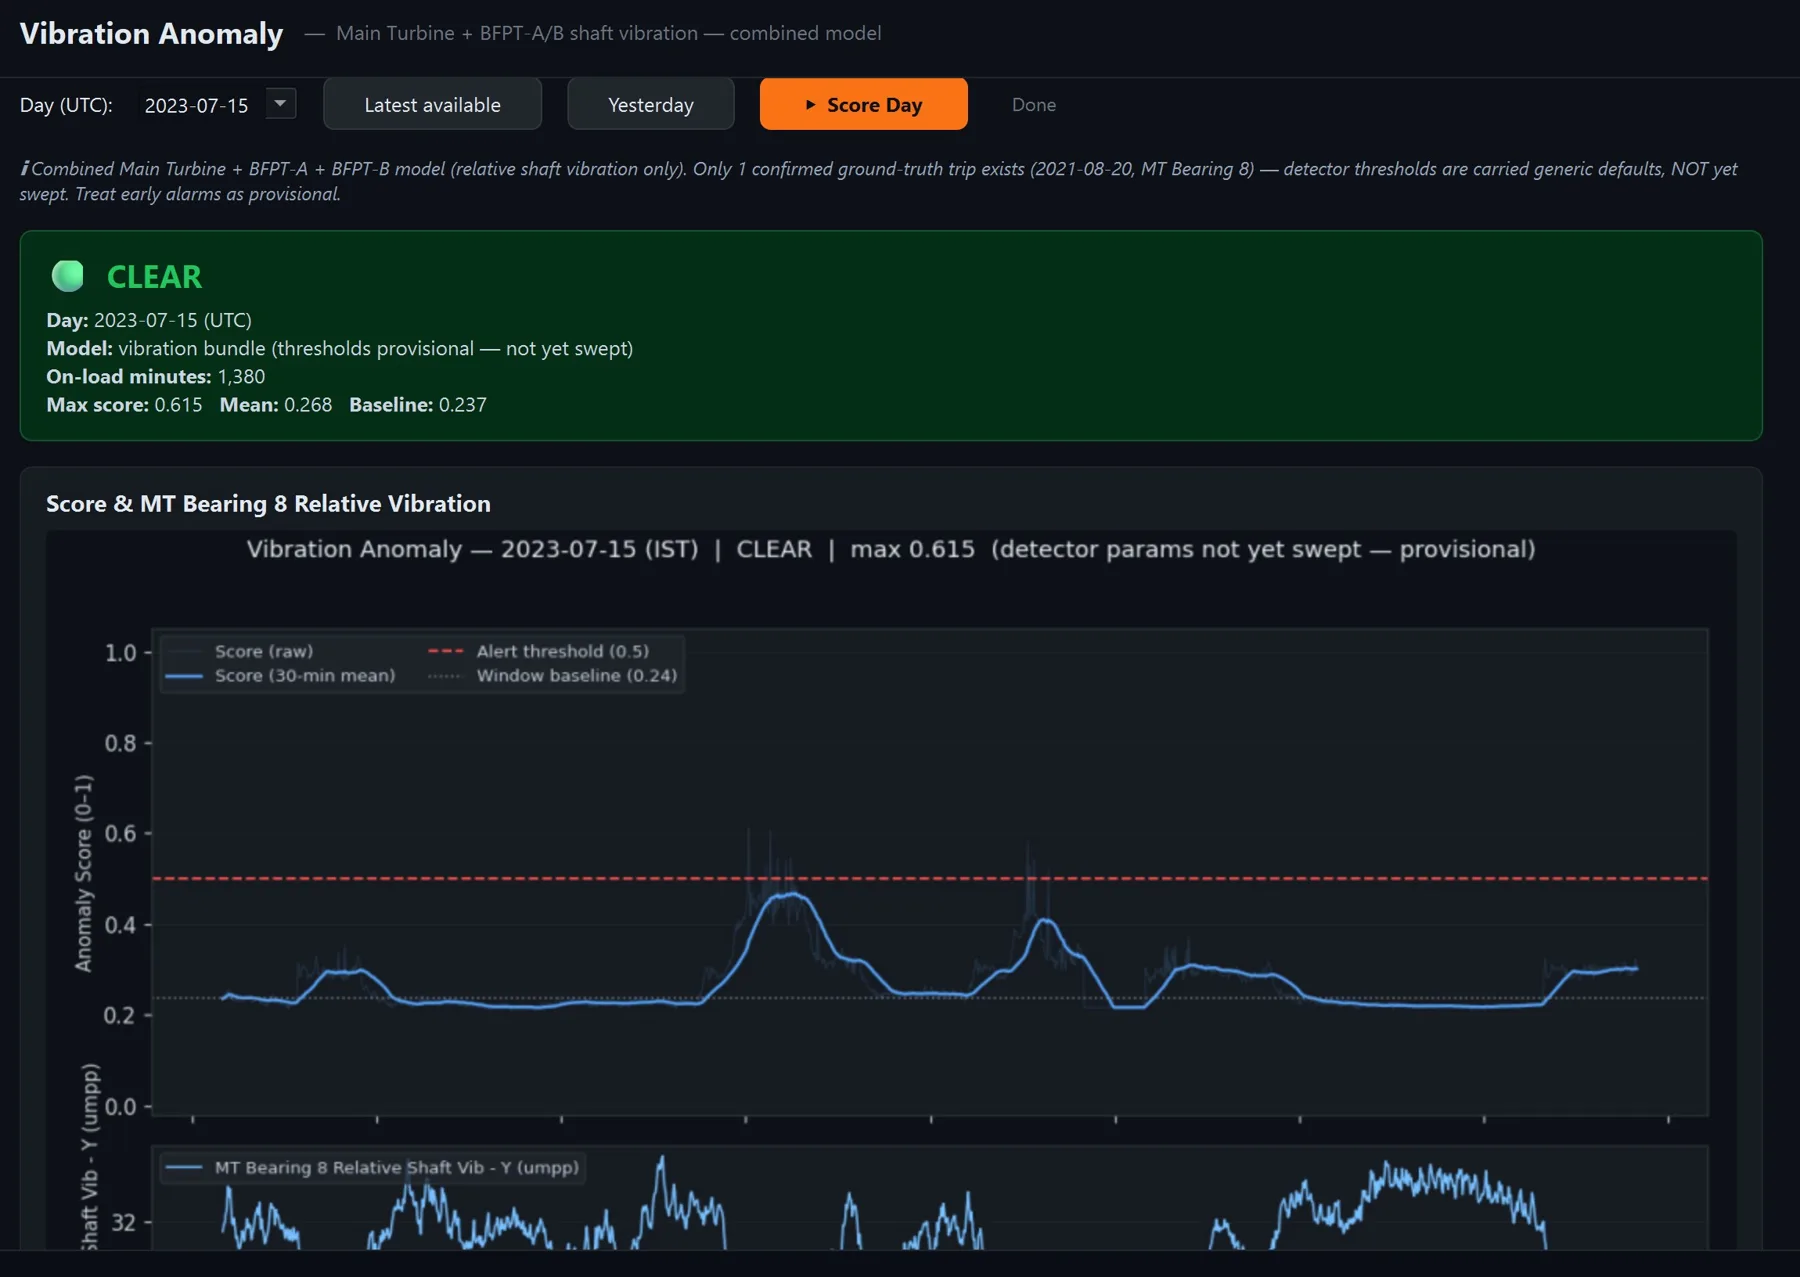Click the Done status text
Viewport: 1800px width, 1277px height.
click(1033, 105)
